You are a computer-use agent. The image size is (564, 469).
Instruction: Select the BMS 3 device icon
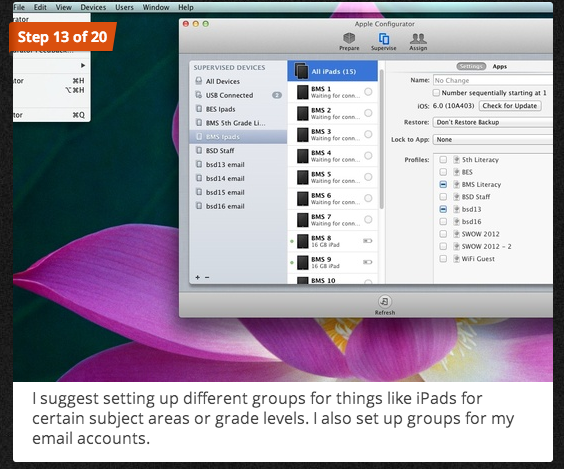[303, 135]
